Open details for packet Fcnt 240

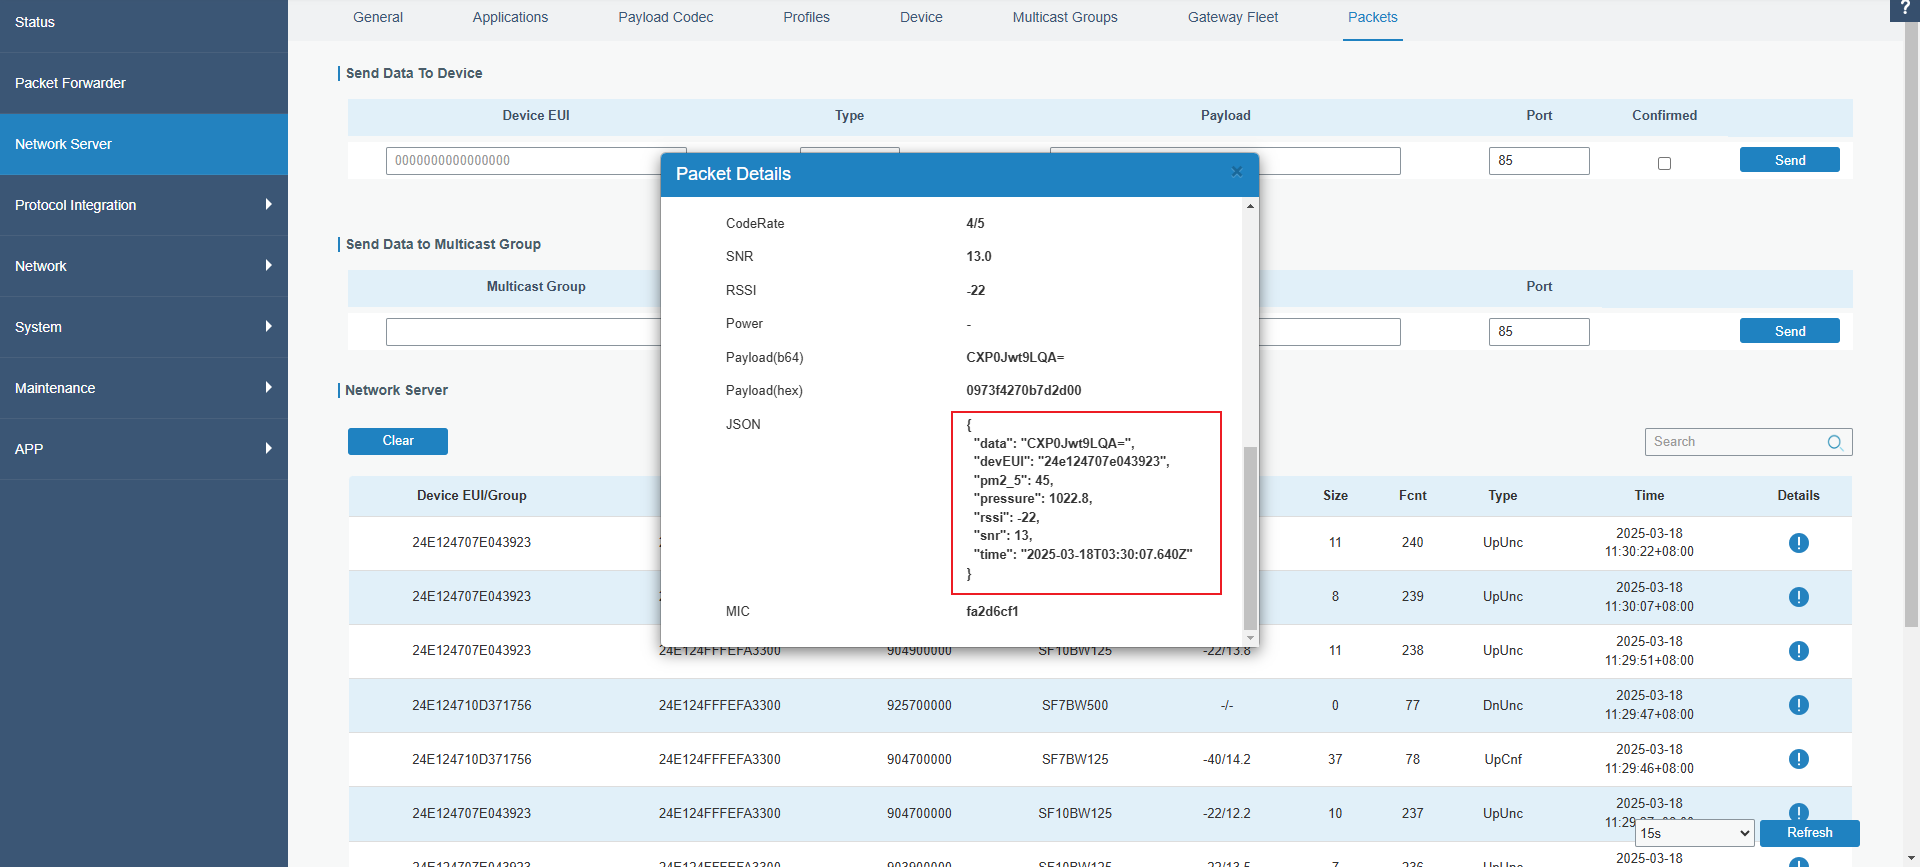pyautogui.click(x=1798, y=543)
